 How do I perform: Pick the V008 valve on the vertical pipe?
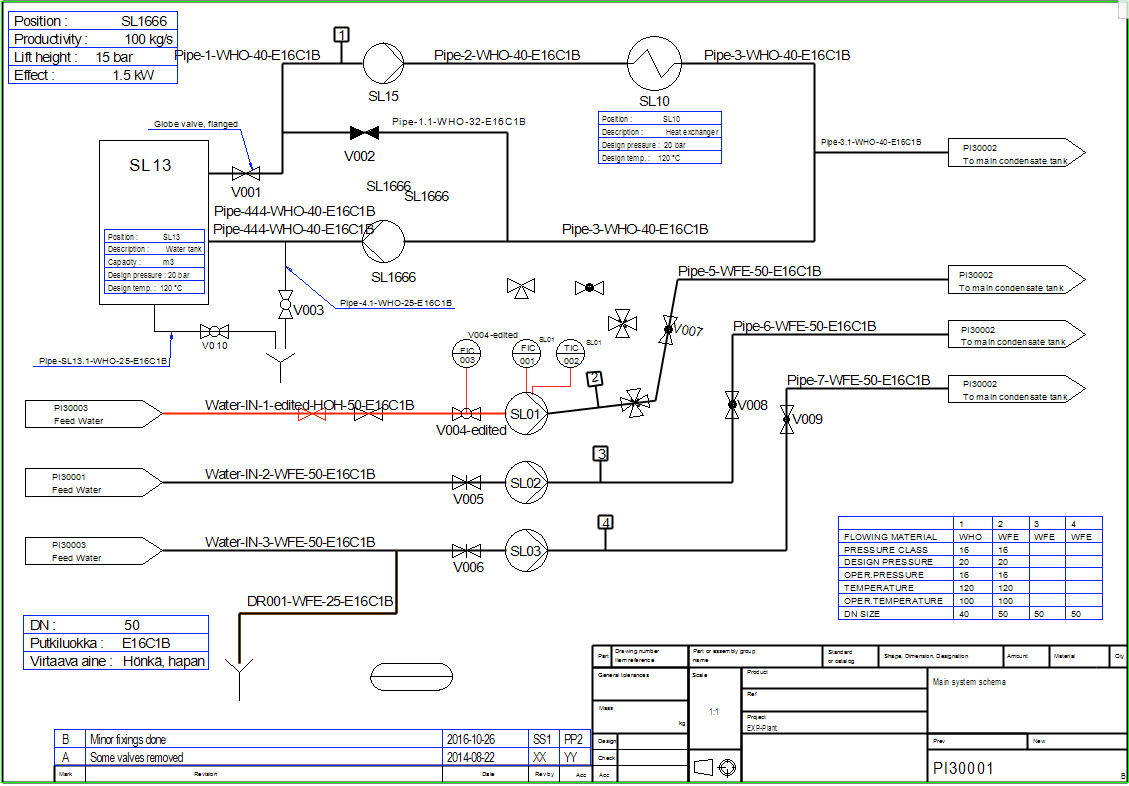pyautogui.click(x=732, y=406)
